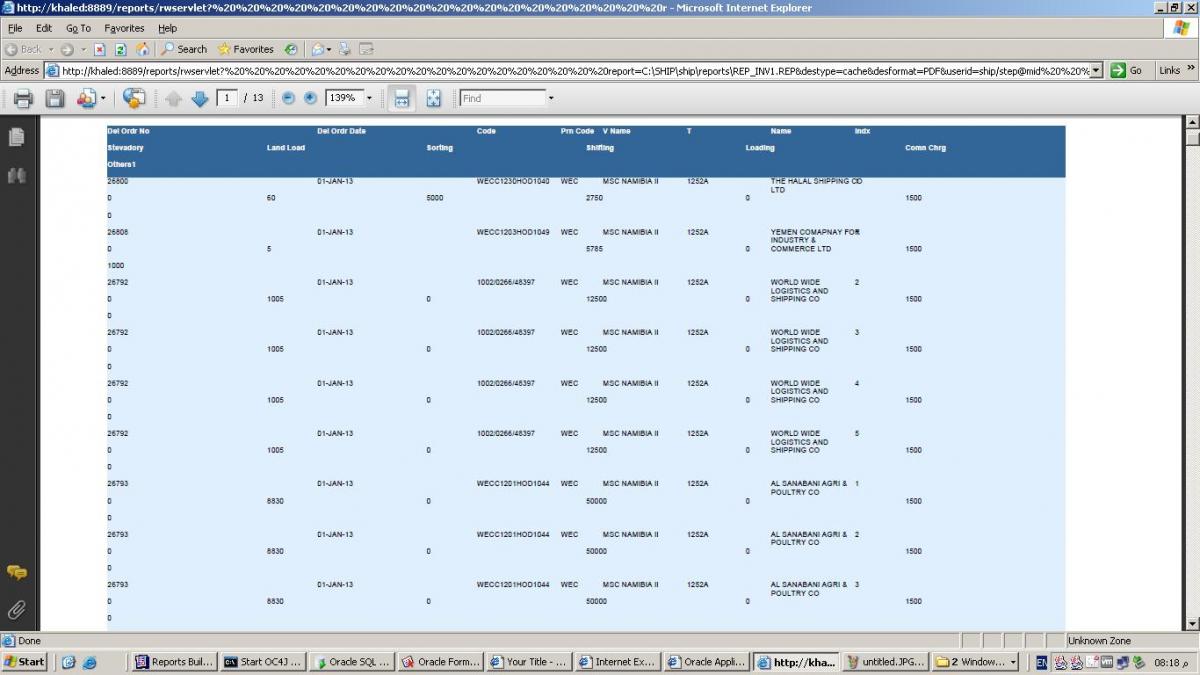This screenshot has width=1200, height=675.
Task: Open the address bar URL dropdown
Action: click(x=1096, y=70)
